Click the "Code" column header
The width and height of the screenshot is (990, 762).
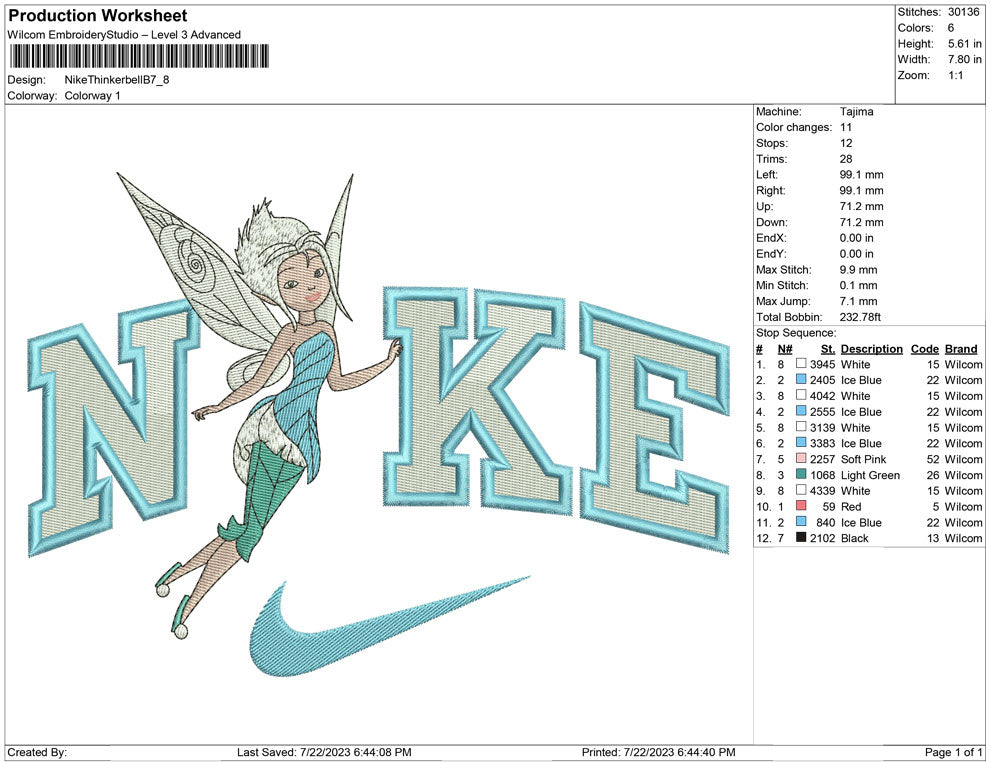[924, 348]
